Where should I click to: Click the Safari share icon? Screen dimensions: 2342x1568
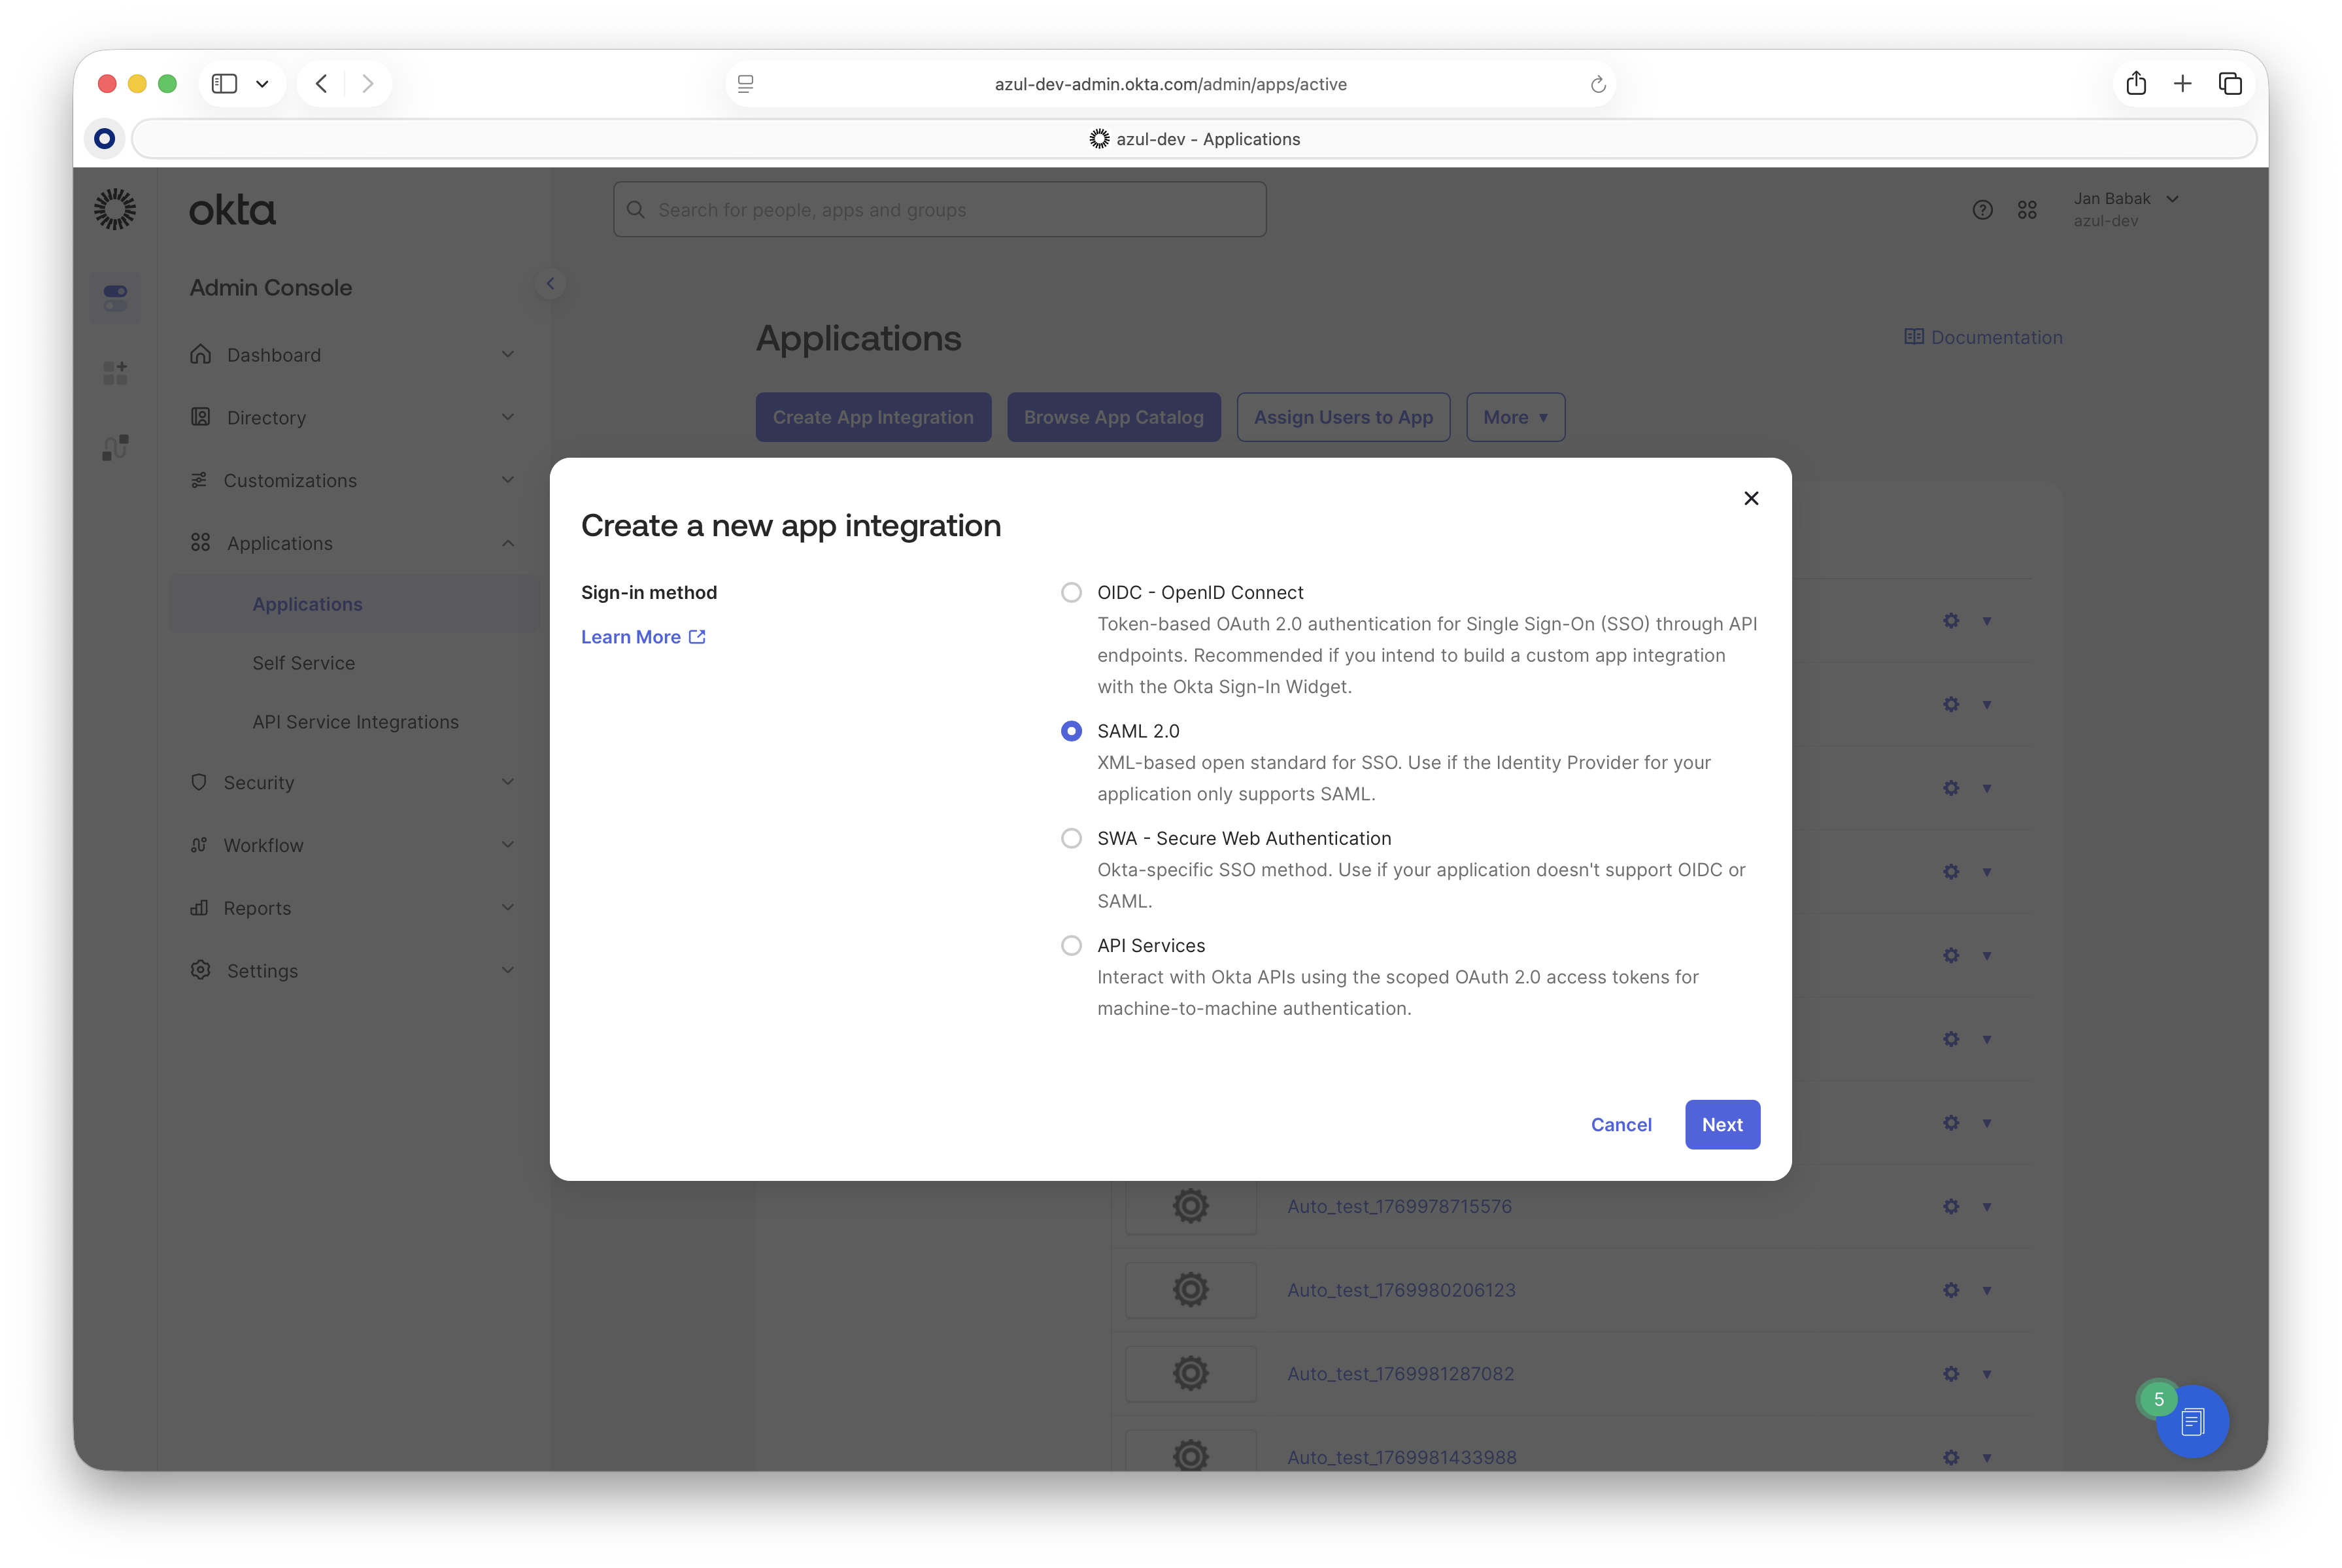[x=2136, y=84]
